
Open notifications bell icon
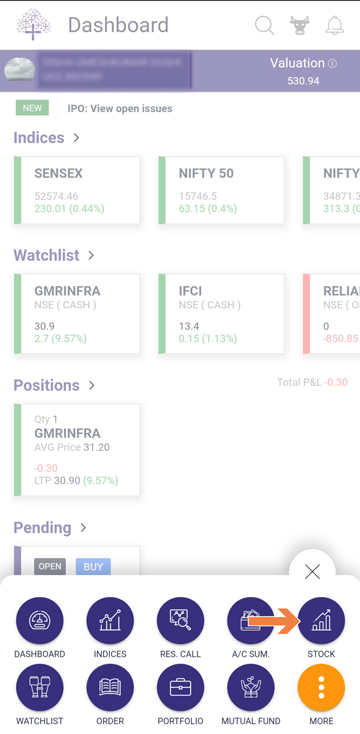(x=335, y=25)
